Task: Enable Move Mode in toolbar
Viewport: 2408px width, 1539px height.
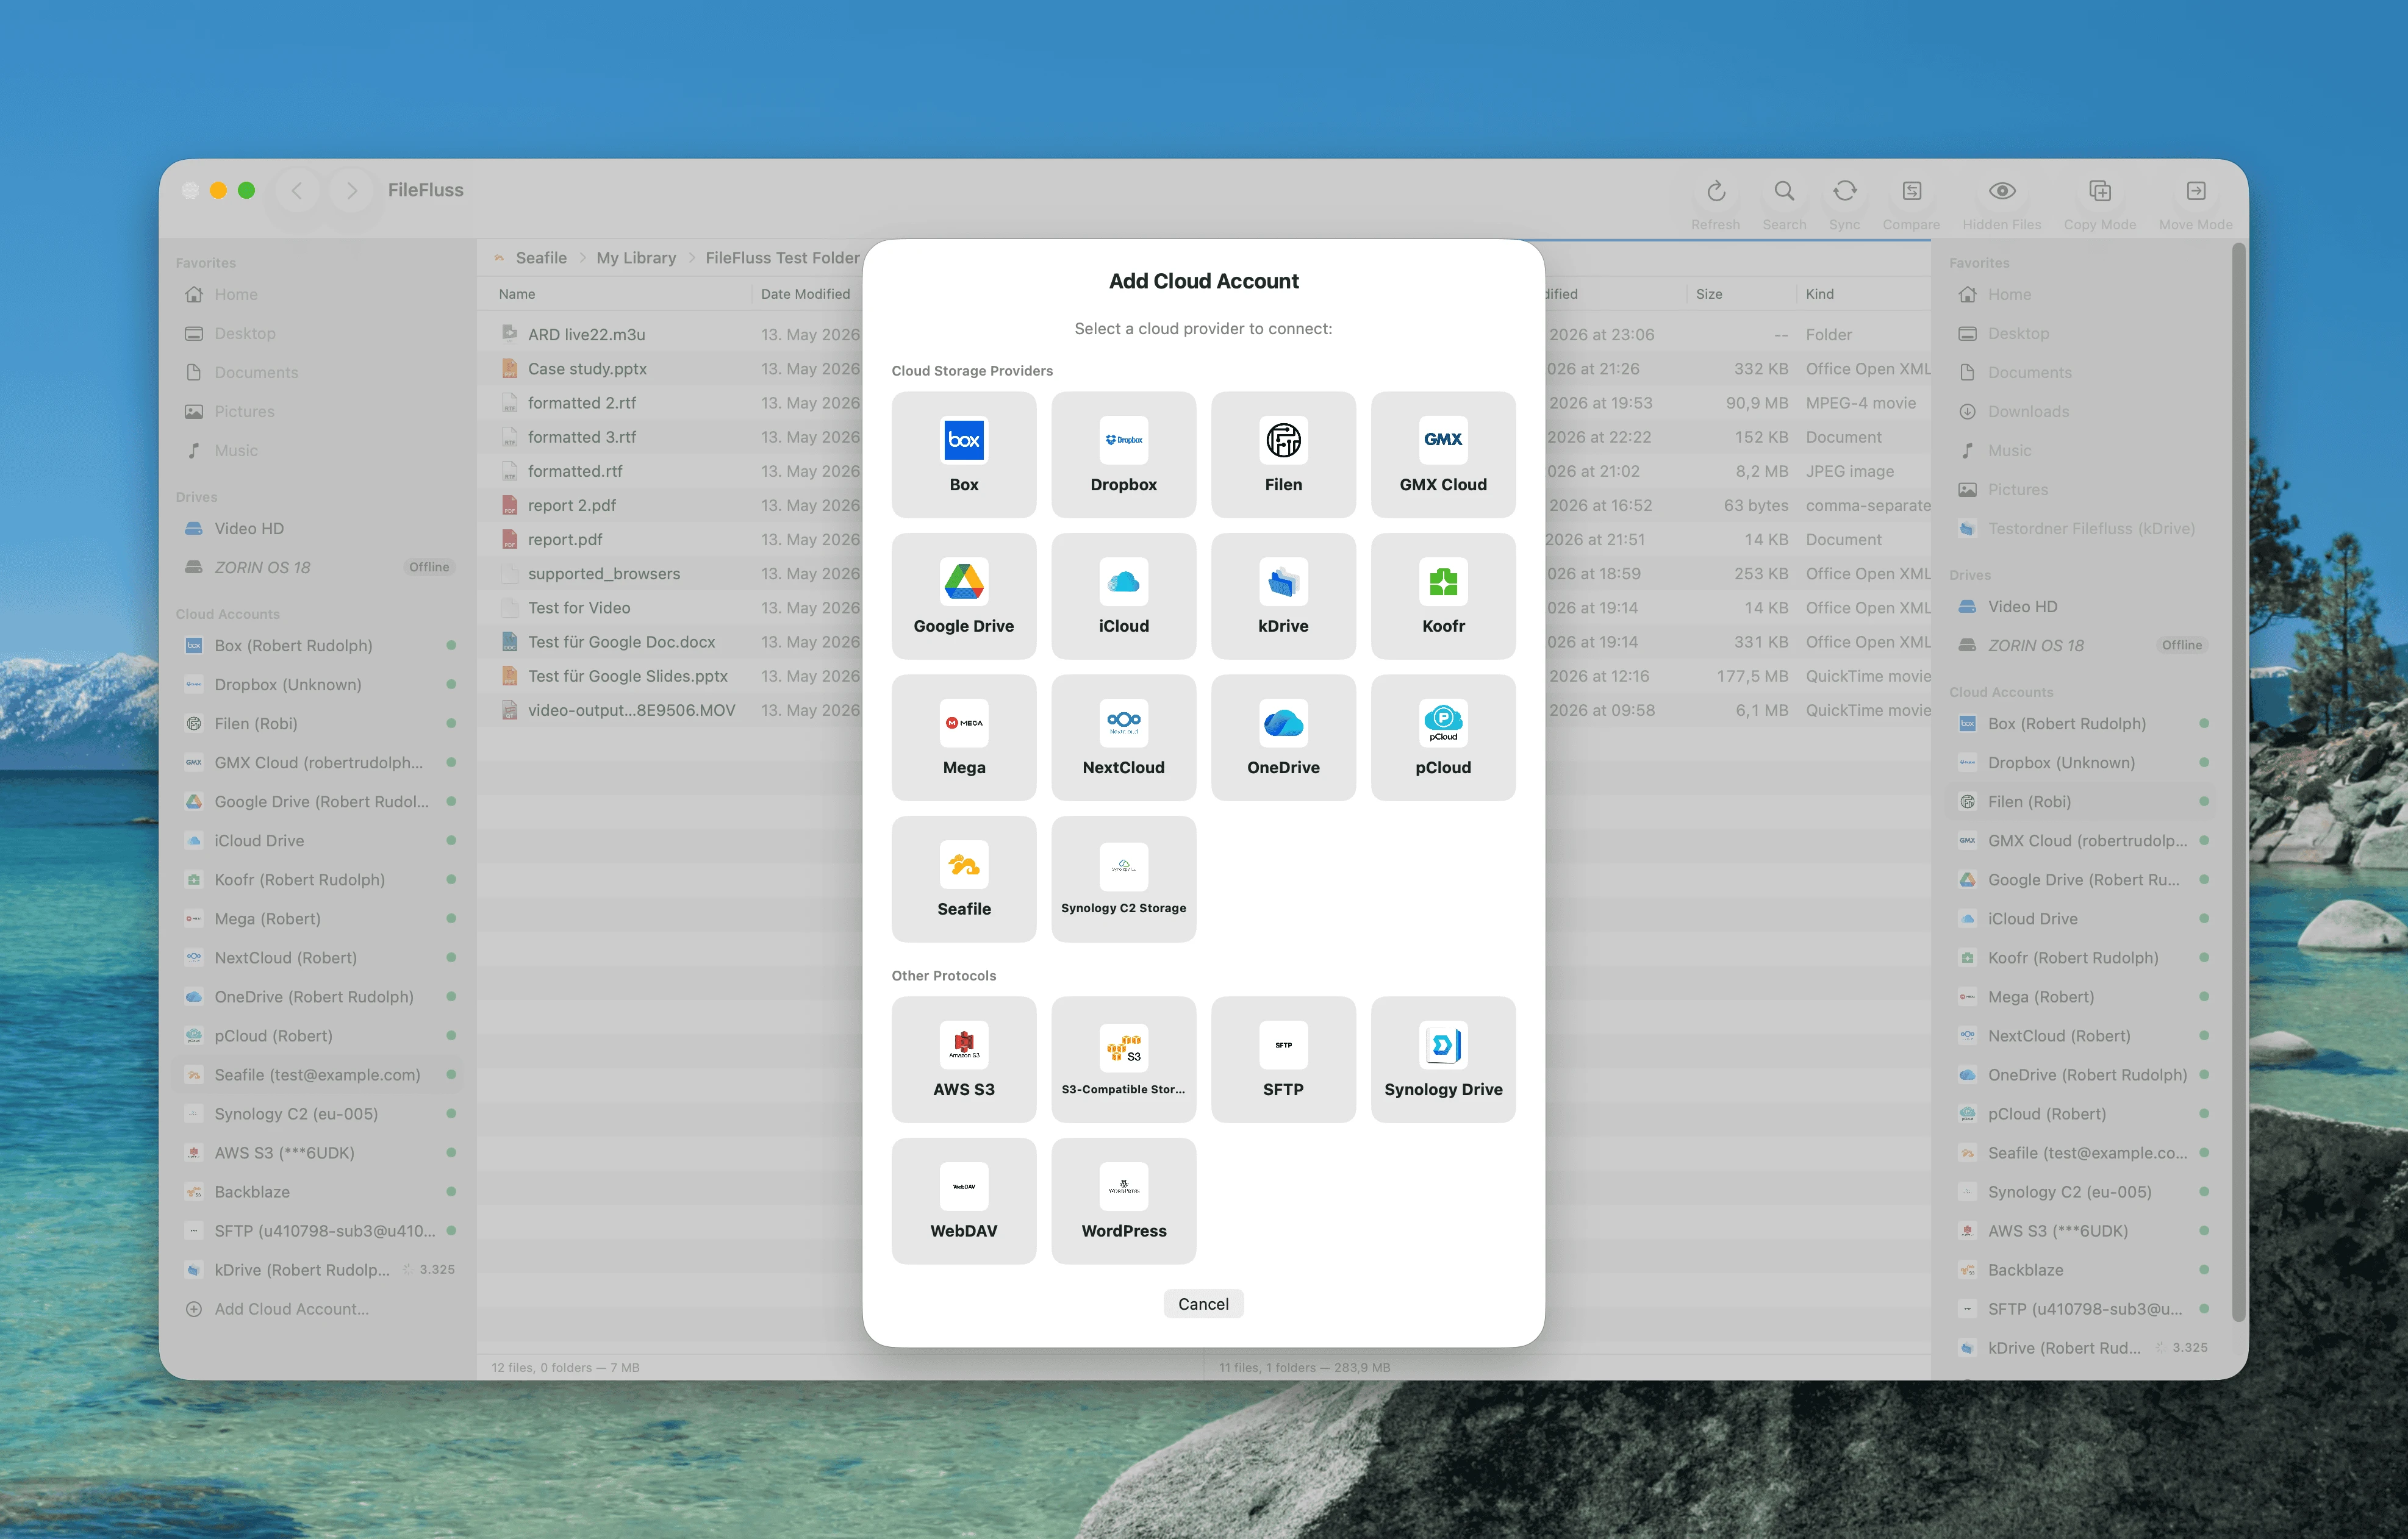Action: pos(2195,191)
